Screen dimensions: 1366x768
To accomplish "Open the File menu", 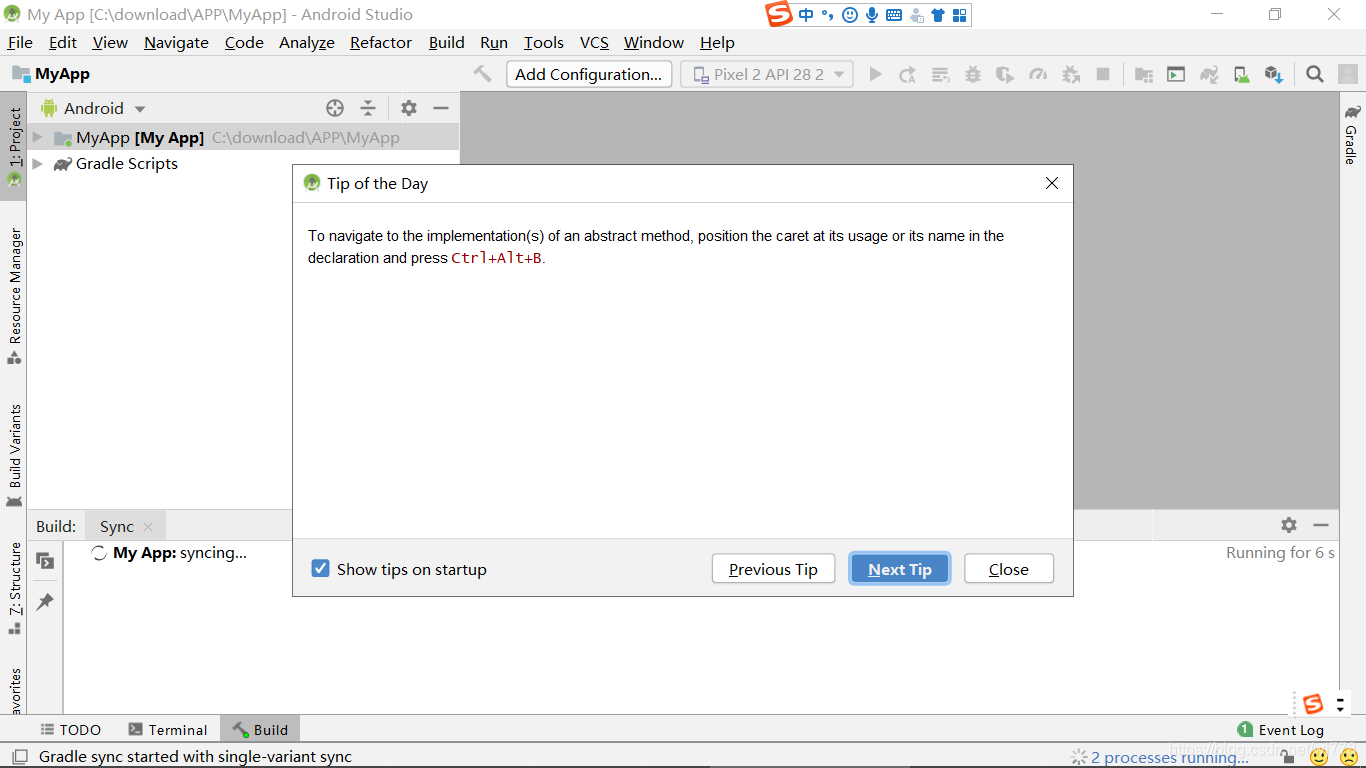I will tap(20, 42).
